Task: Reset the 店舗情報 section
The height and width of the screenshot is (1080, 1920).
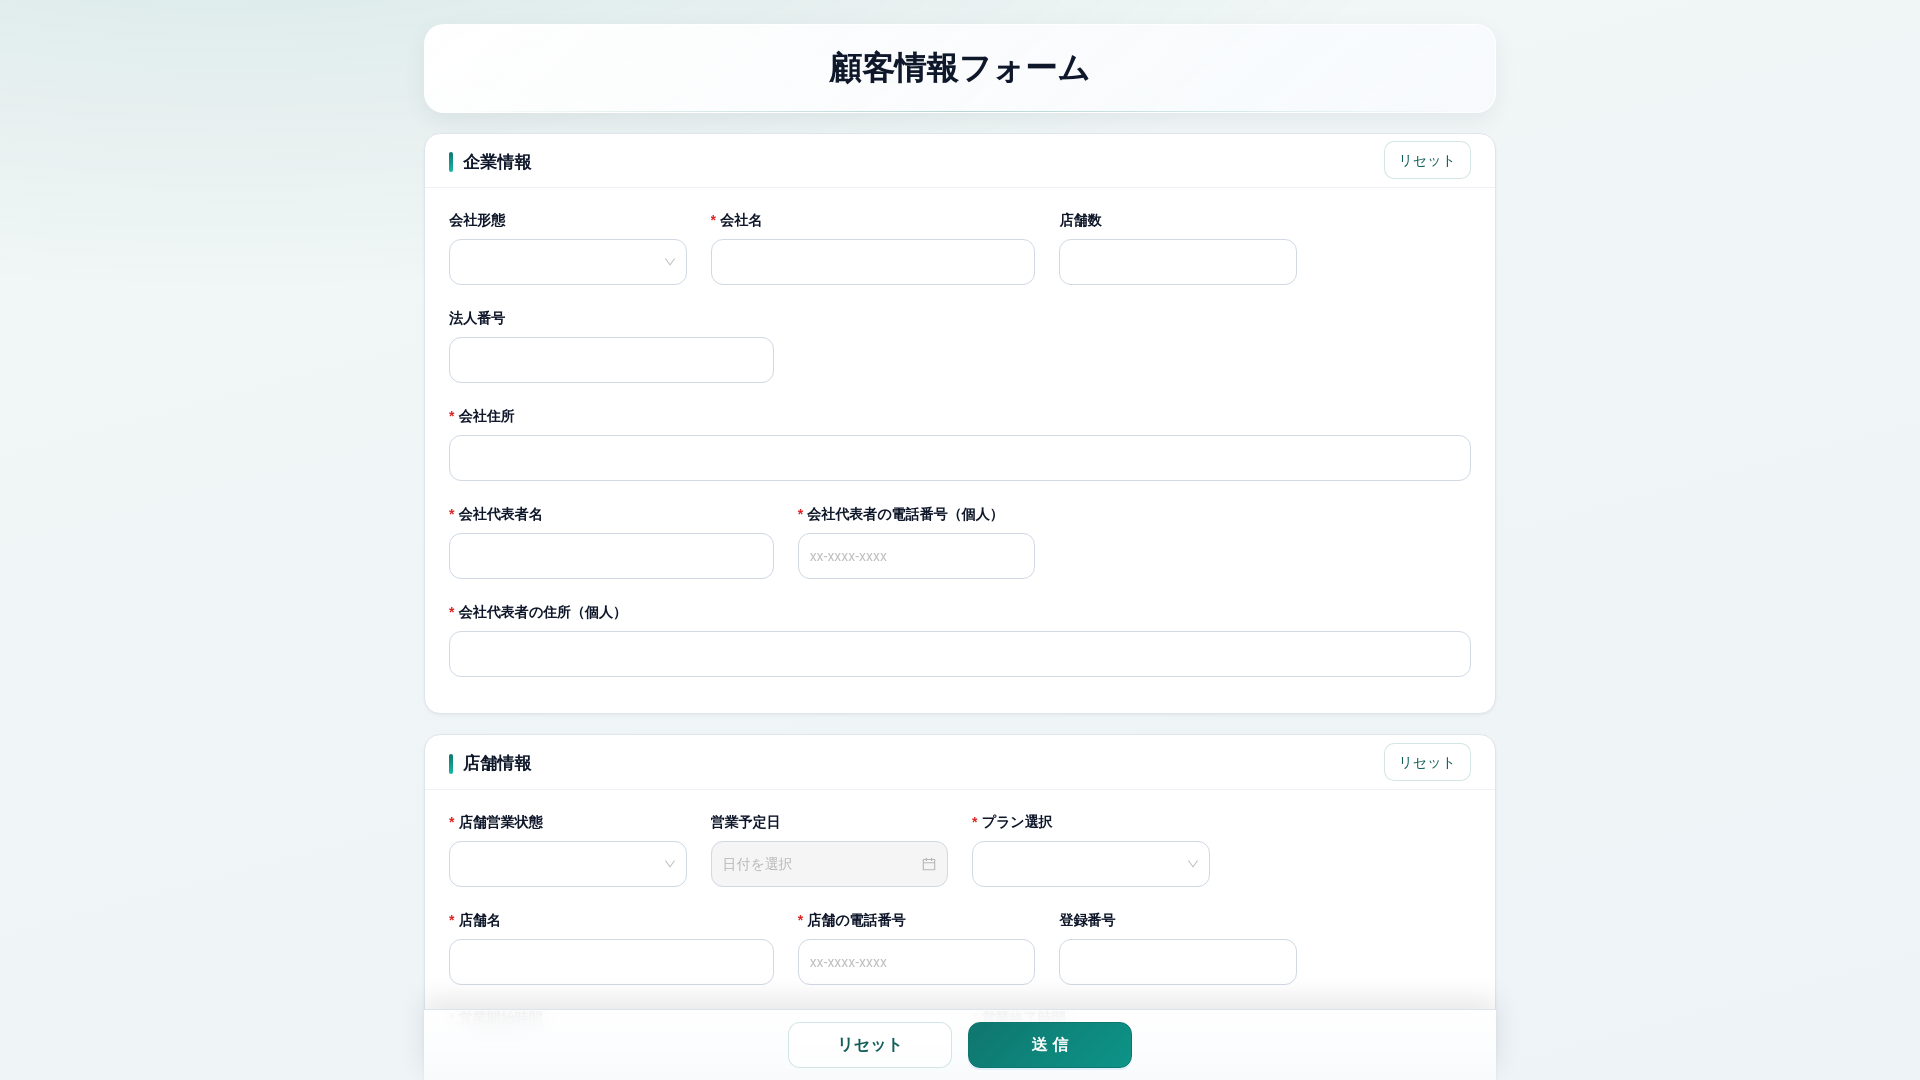Action: [1427, 762]
